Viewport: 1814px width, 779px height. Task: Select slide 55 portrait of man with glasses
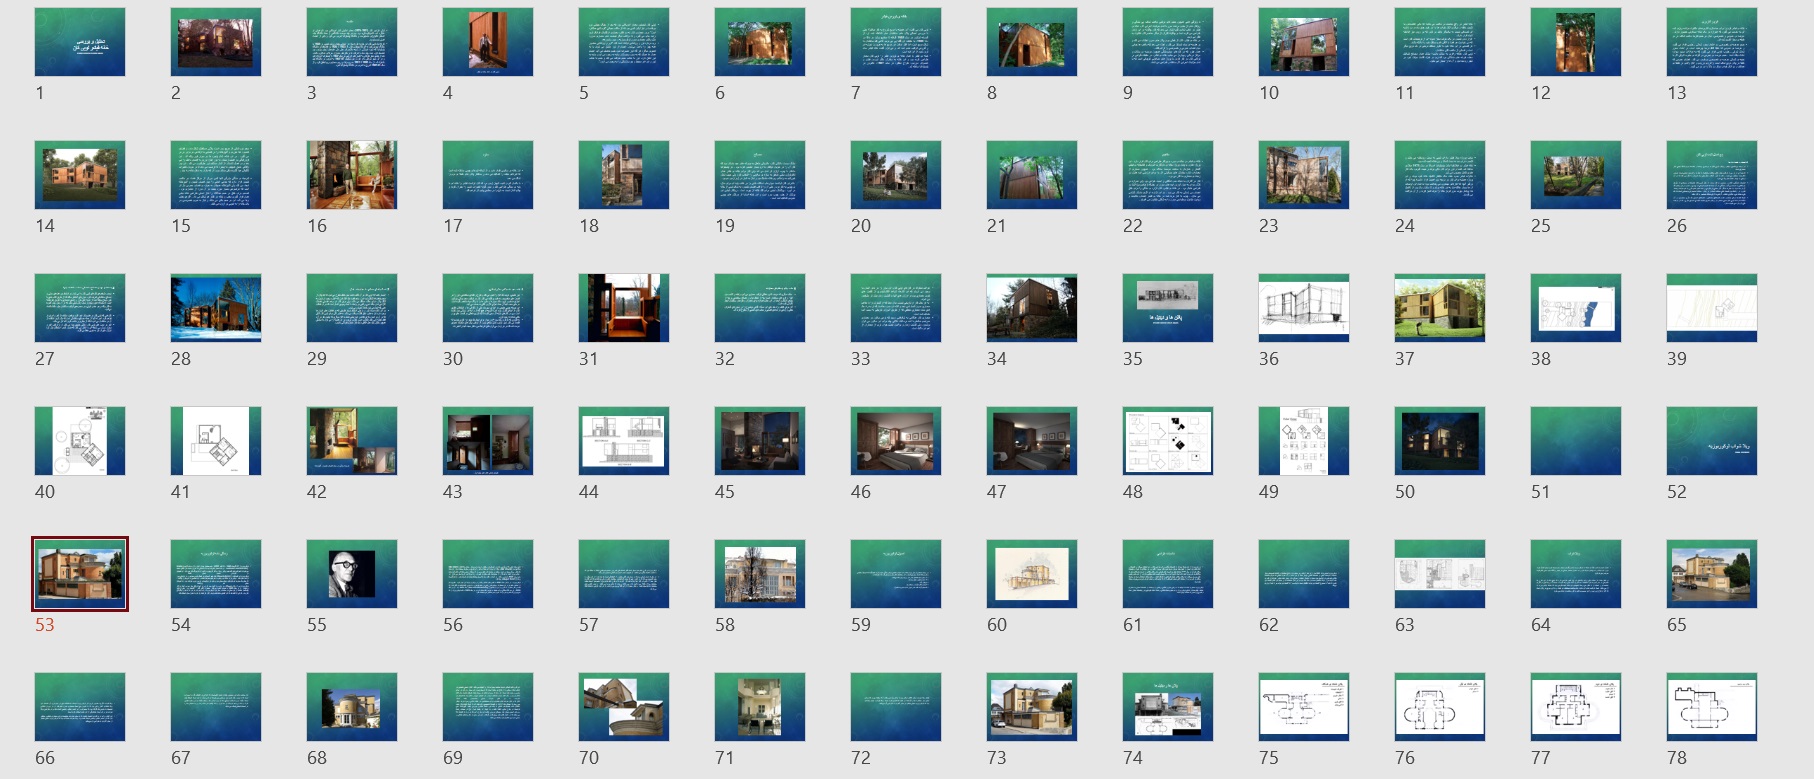click(352, 574)
